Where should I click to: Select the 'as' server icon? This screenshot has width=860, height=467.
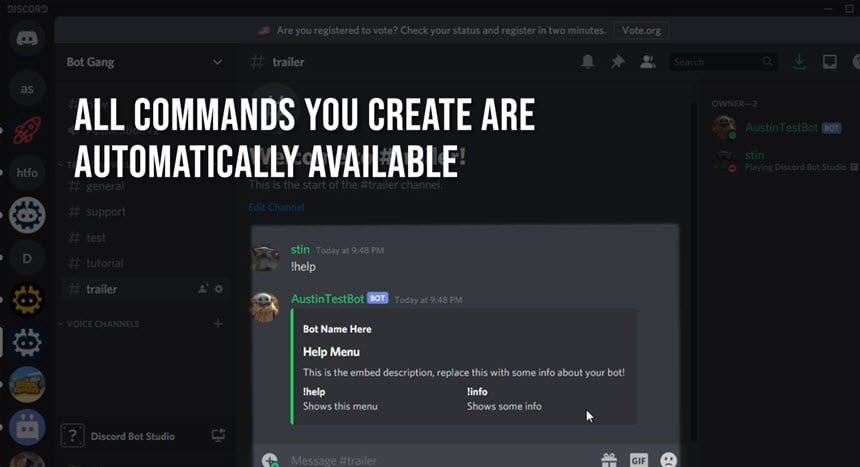[x=27, y=89]
